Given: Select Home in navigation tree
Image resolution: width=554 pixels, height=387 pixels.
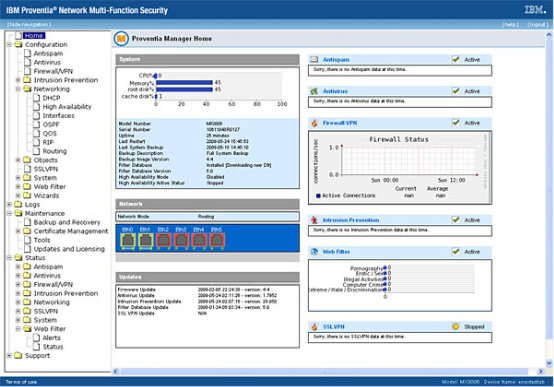Looking at the screenshot, I should click(34, 35).
